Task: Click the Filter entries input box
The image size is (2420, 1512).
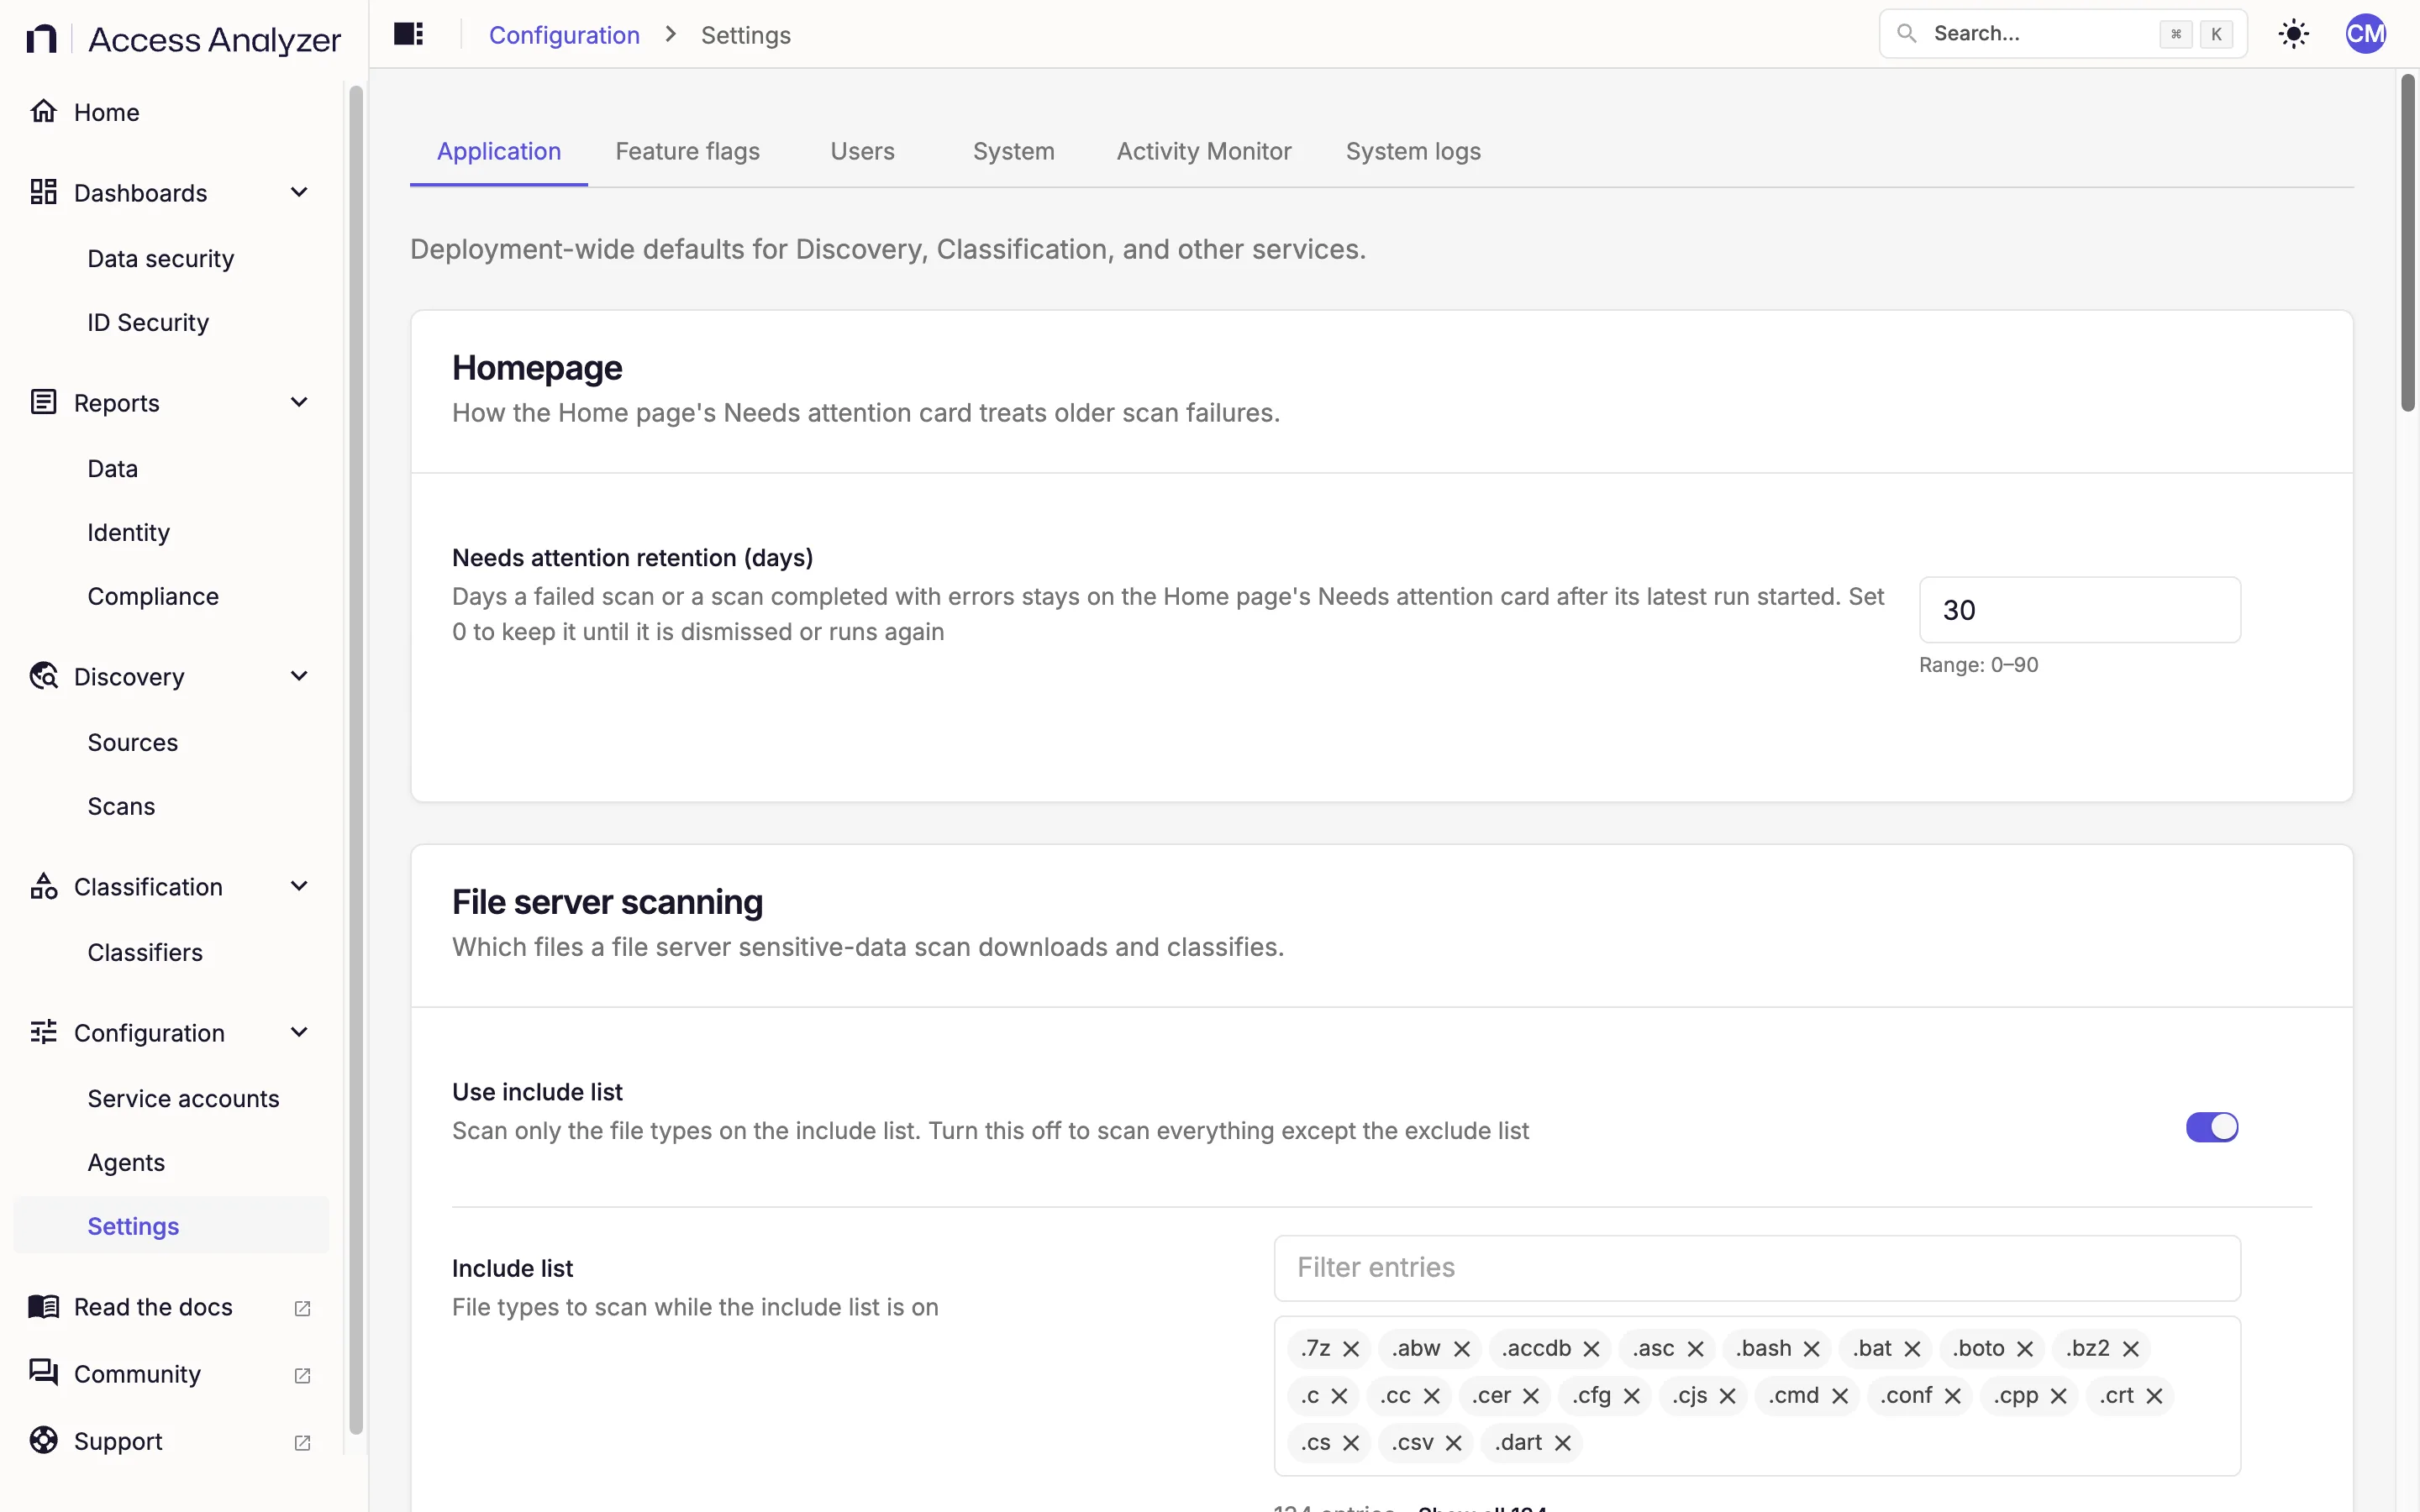Action: [1756, 1268]
